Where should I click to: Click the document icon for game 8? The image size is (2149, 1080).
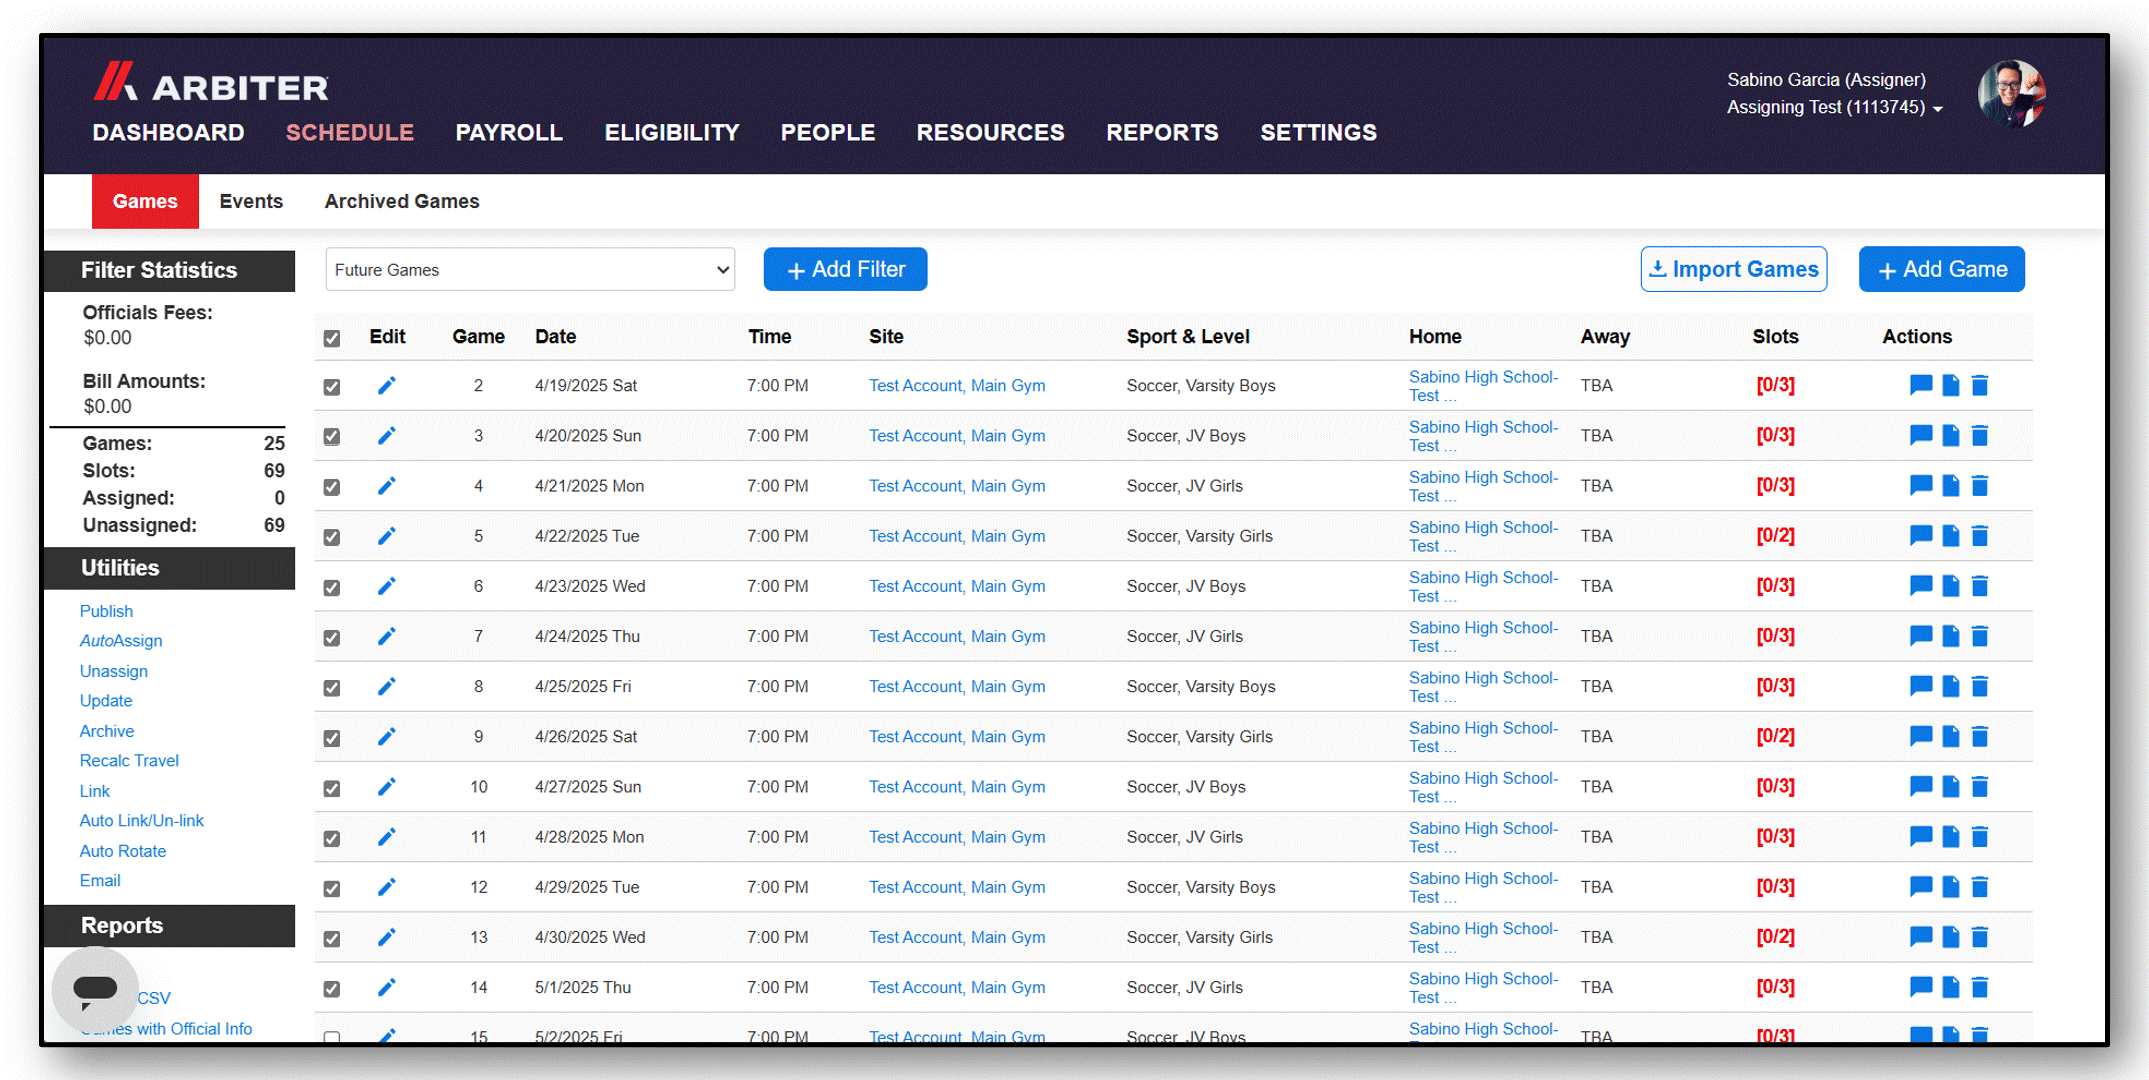click(x=1950, y=686)
